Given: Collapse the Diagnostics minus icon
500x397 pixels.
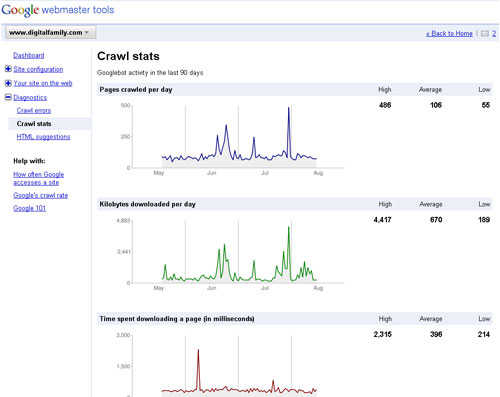Looking at the screenshot, I should click(x=8, y=97).
